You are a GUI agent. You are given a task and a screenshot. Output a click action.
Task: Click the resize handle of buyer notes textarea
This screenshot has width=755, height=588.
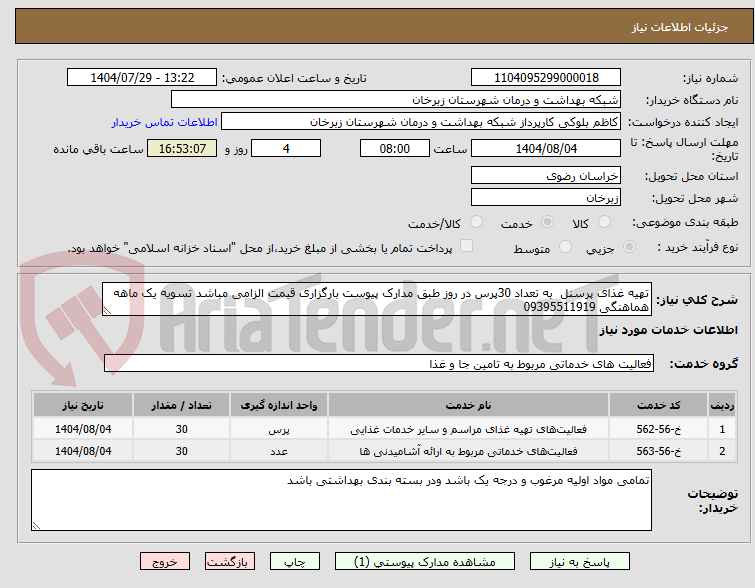[x=37, y=526]
